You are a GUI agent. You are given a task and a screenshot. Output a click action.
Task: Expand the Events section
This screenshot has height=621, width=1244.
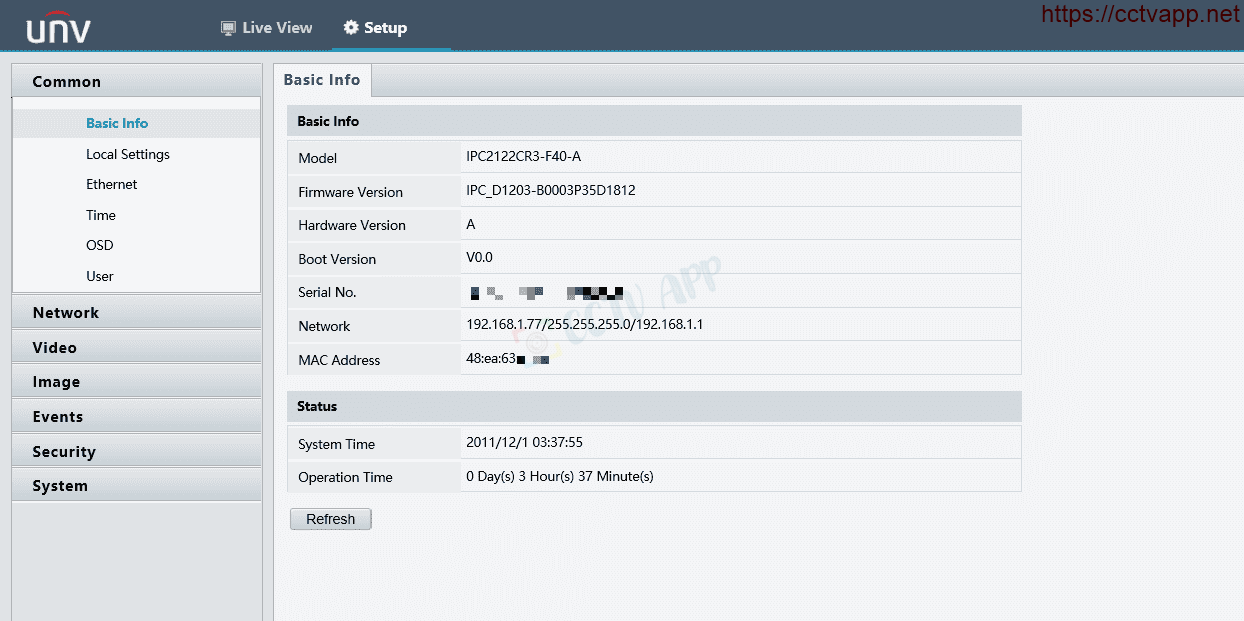[57, 417]
